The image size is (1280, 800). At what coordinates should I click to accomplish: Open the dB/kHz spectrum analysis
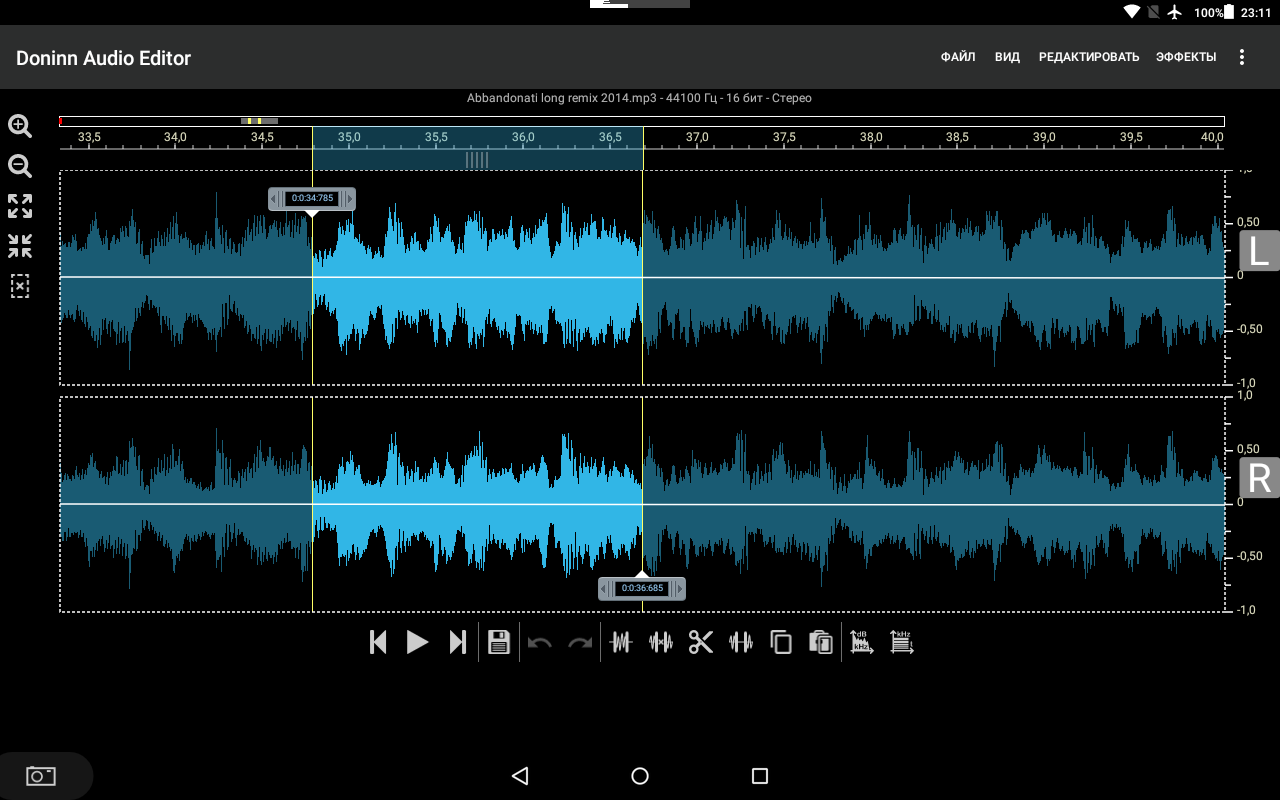point(862,642)
